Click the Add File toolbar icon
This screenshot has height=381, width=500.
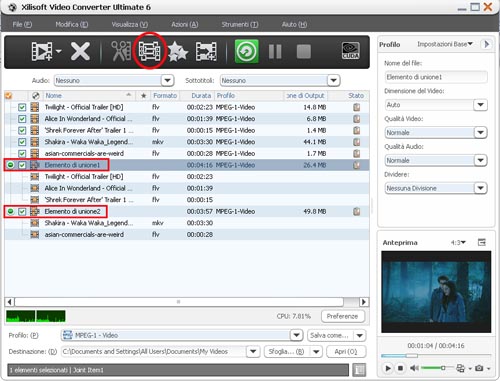point(42,51)
